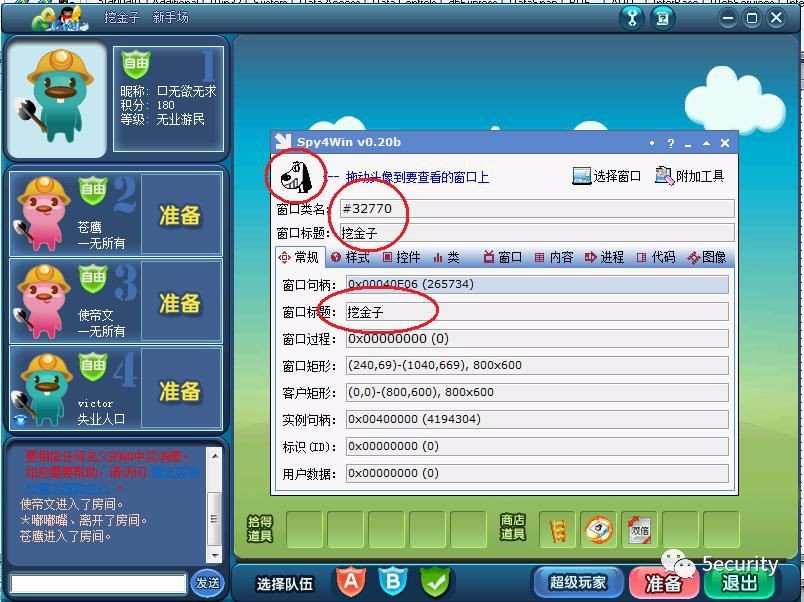Image resolution: width=804 pixels, height=602 pixels.
Task: Click the avatar of player 口无欲无求
Action: coord(56,97)
